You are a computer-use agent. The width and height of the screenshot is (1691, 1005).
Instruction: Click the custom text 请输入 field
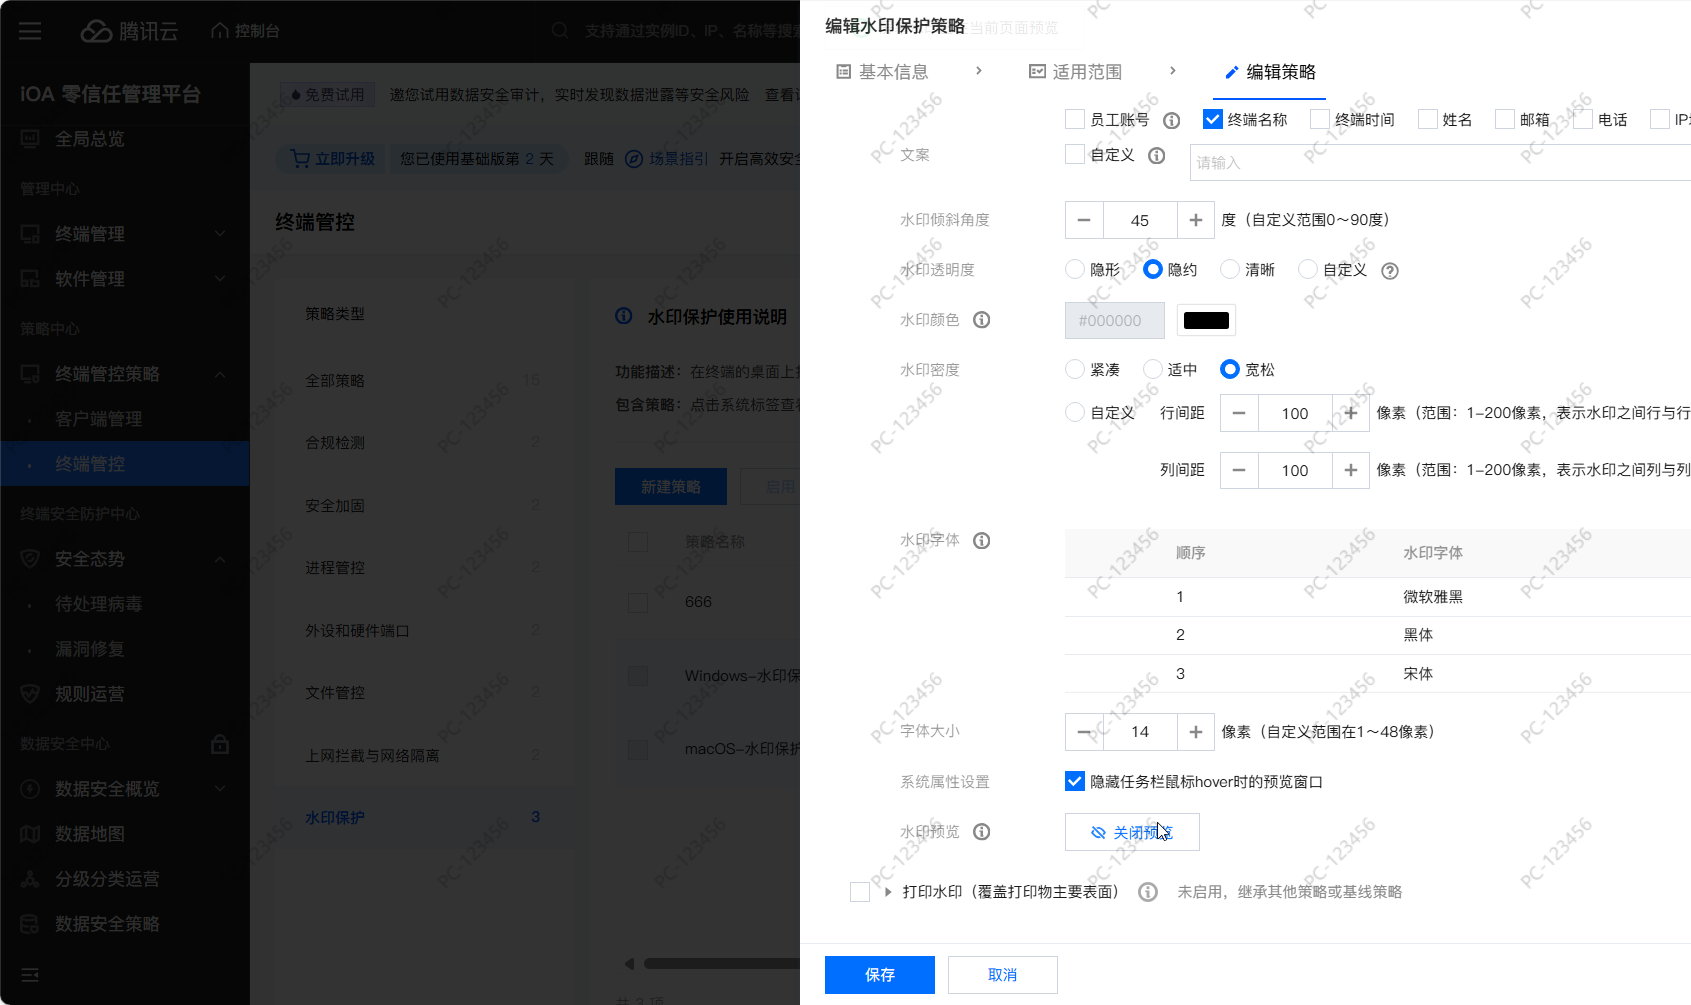click(1440, 162)
